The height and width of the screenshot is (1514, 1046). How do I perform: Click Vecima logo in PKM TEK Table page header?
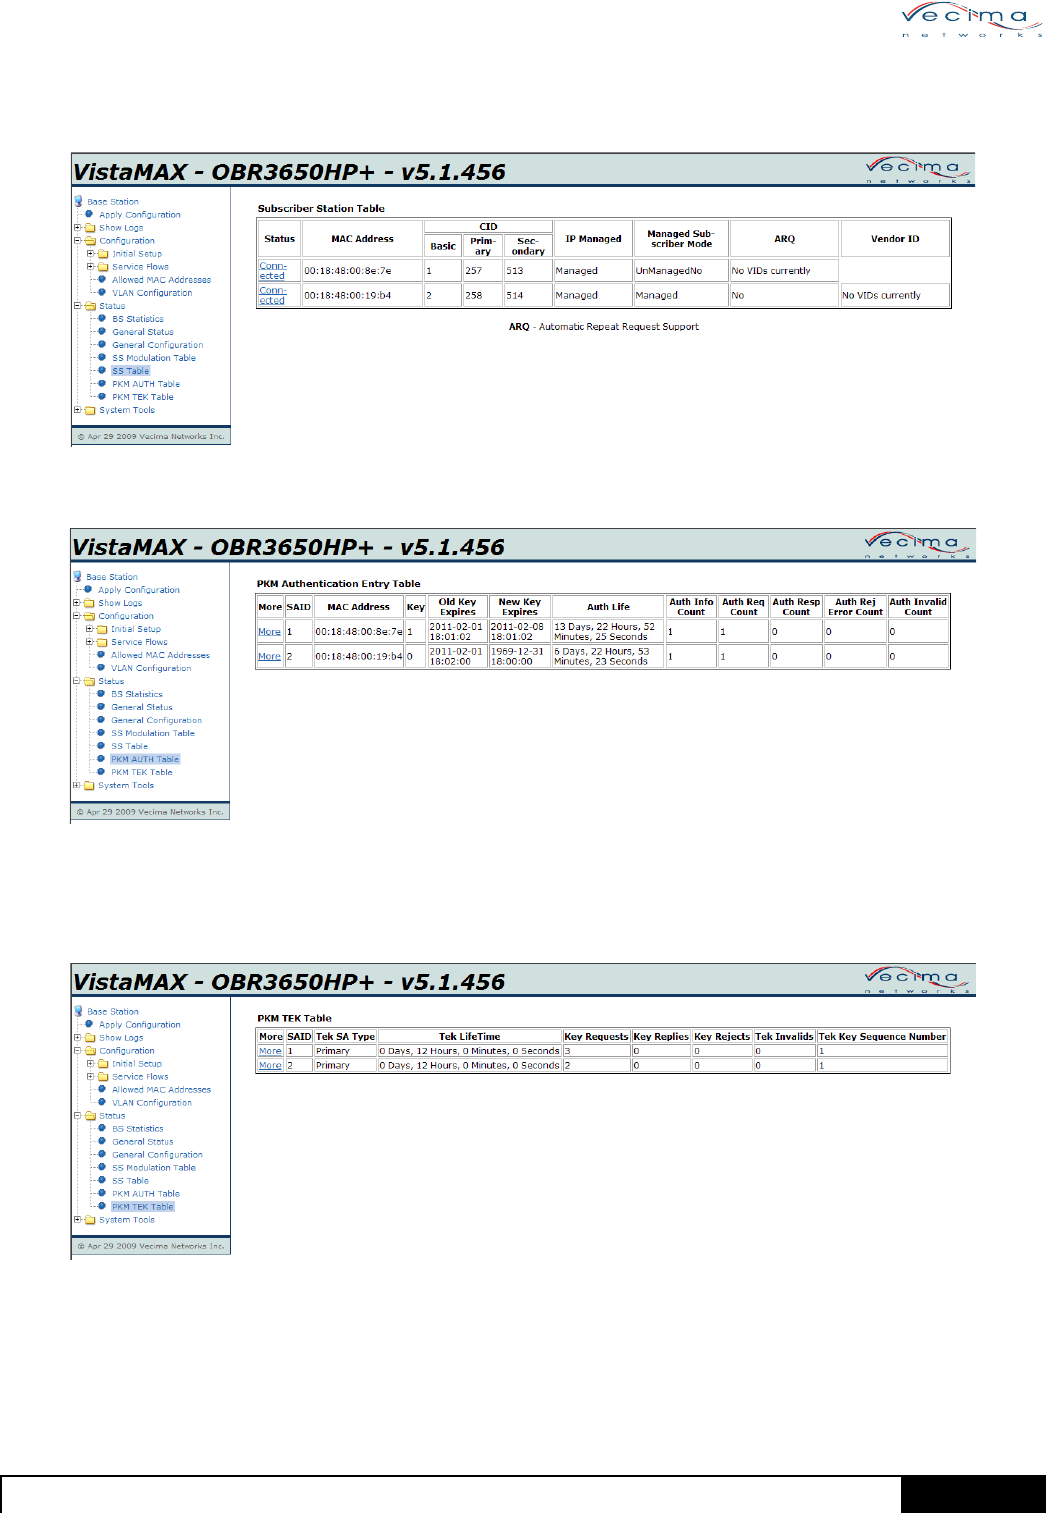[x=917, y=979]
